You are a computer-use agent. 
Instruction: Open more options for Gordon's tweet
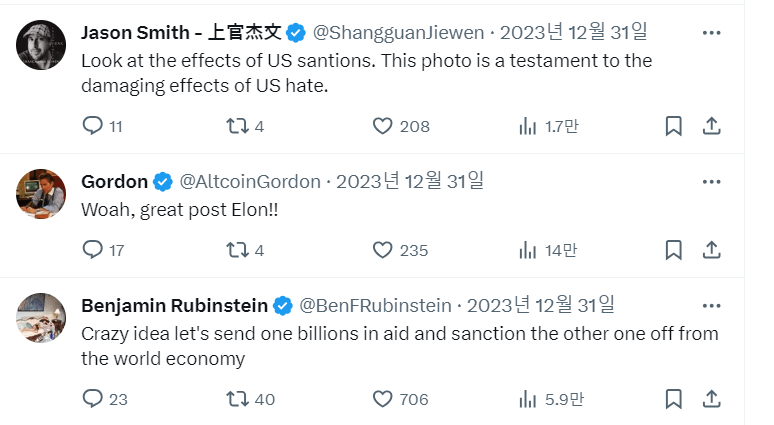tap(711, 182)
